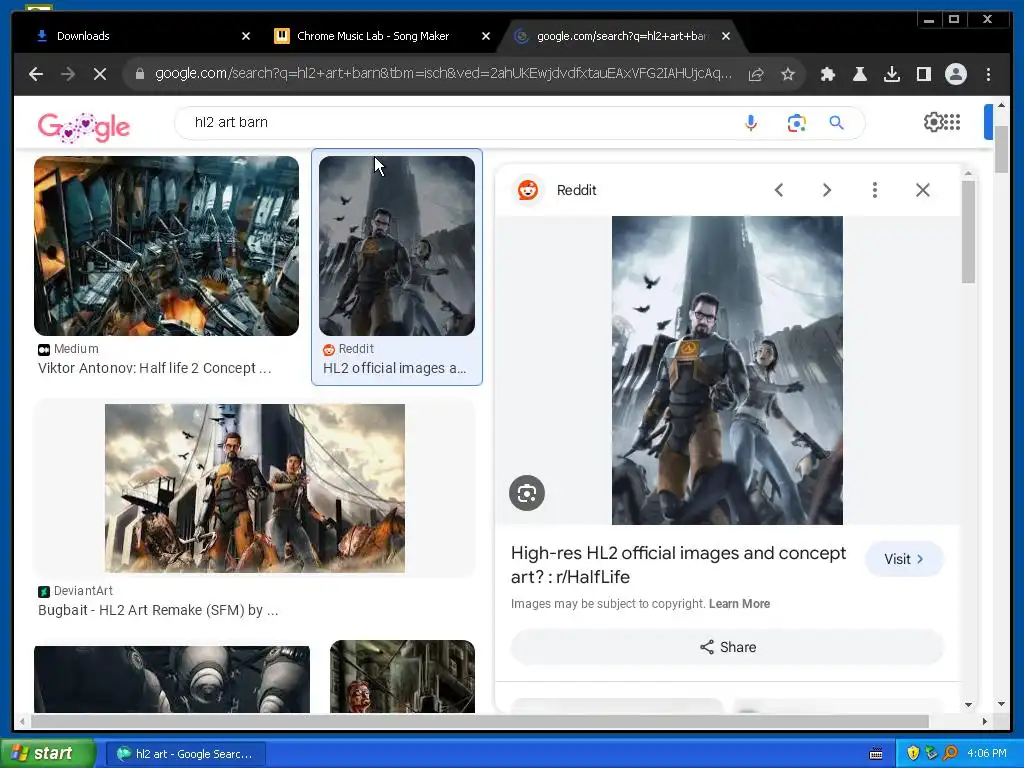Click the Google logo
Image resolution: width=1024 pixels, height=768 pixels.
(84, 127)
